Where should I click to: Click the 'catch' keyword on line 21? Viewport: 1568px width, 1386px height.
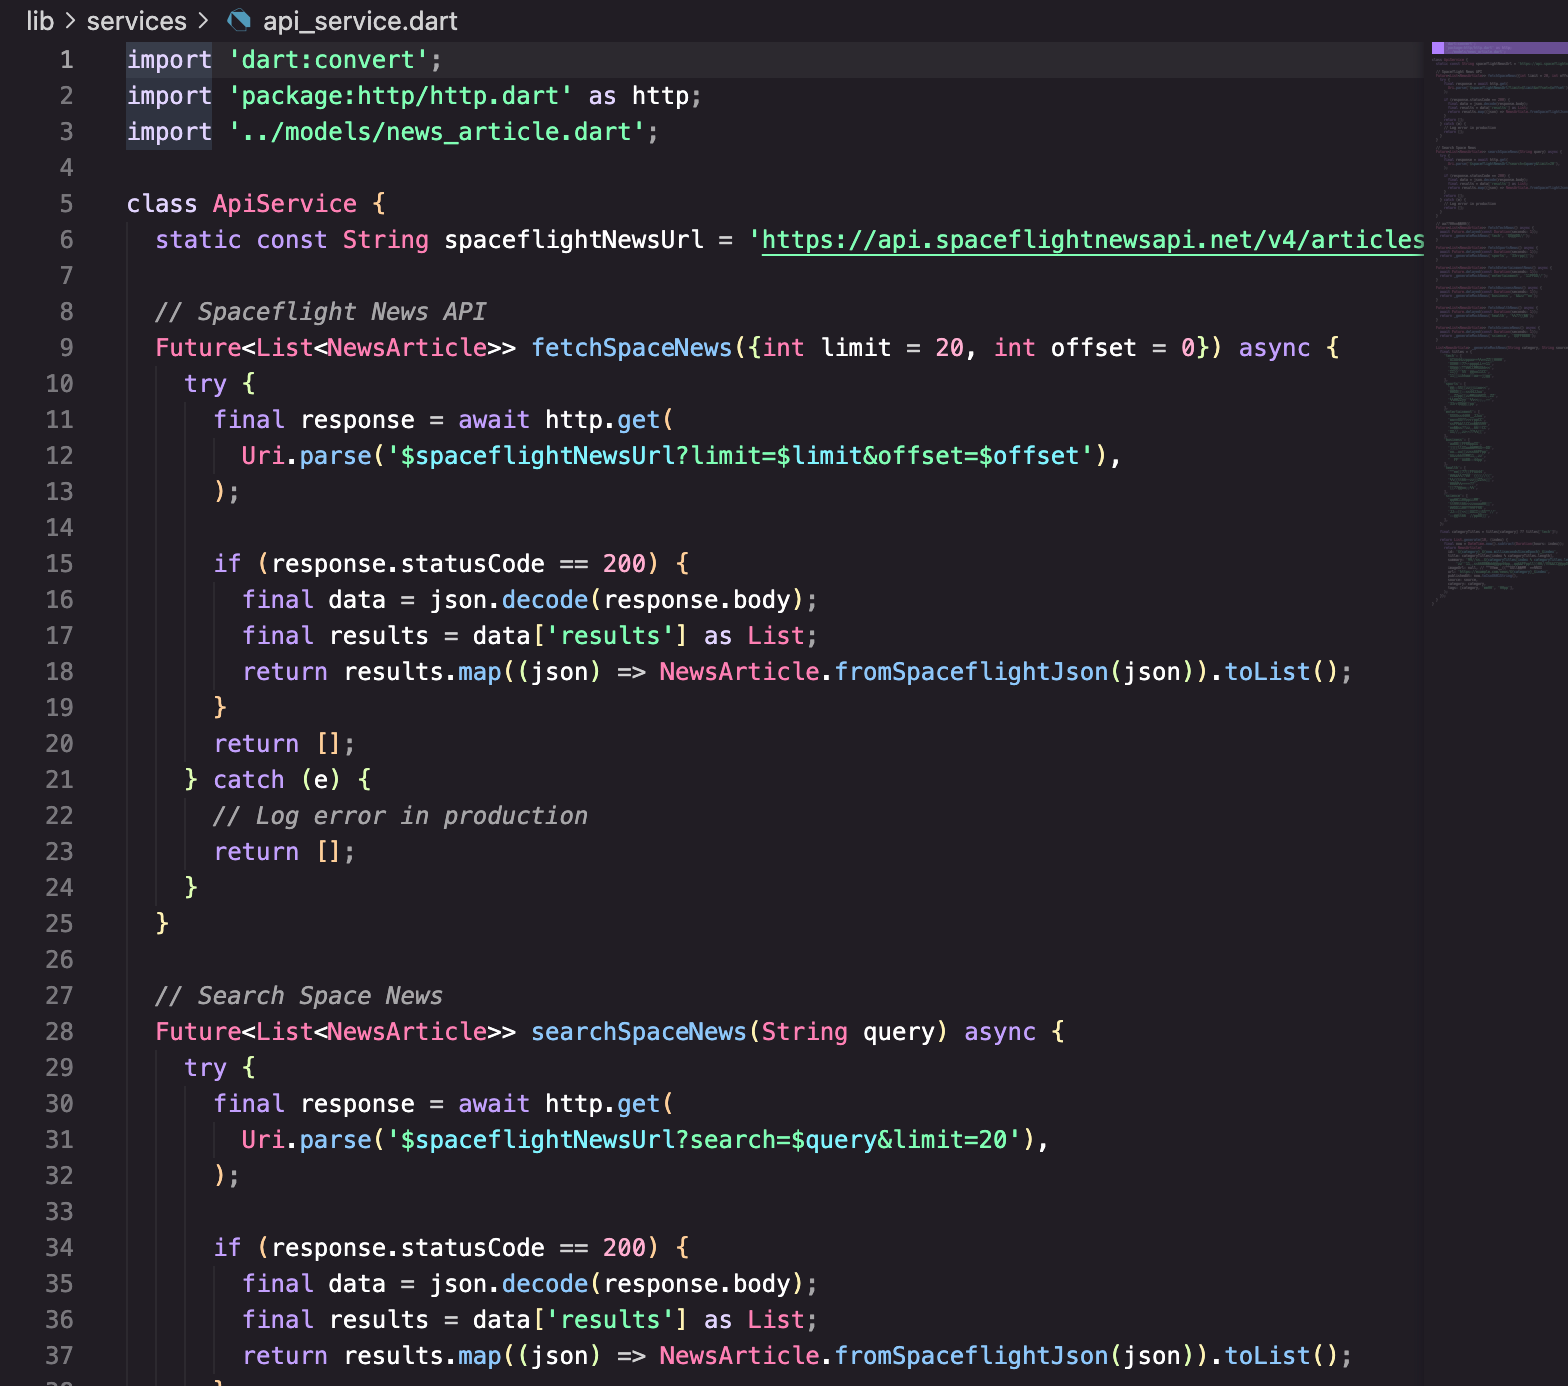tap(249, 780)
